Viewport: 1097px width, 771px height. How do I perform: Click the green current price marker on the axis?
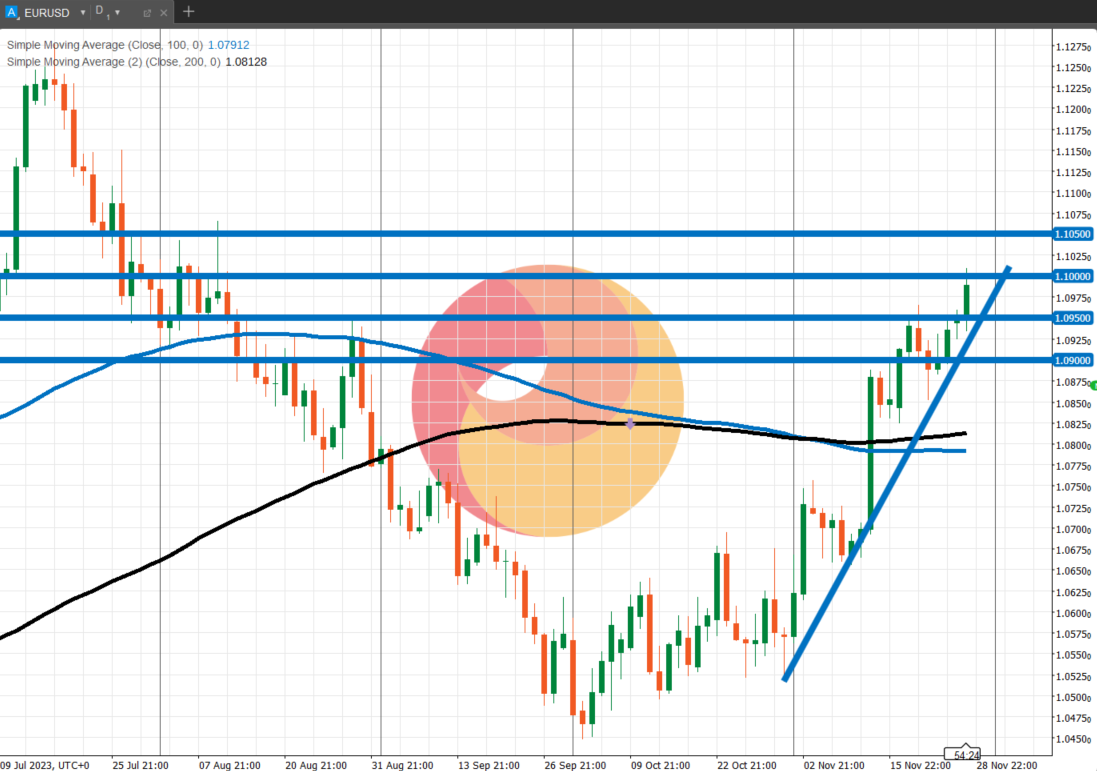click(1094, 386)
